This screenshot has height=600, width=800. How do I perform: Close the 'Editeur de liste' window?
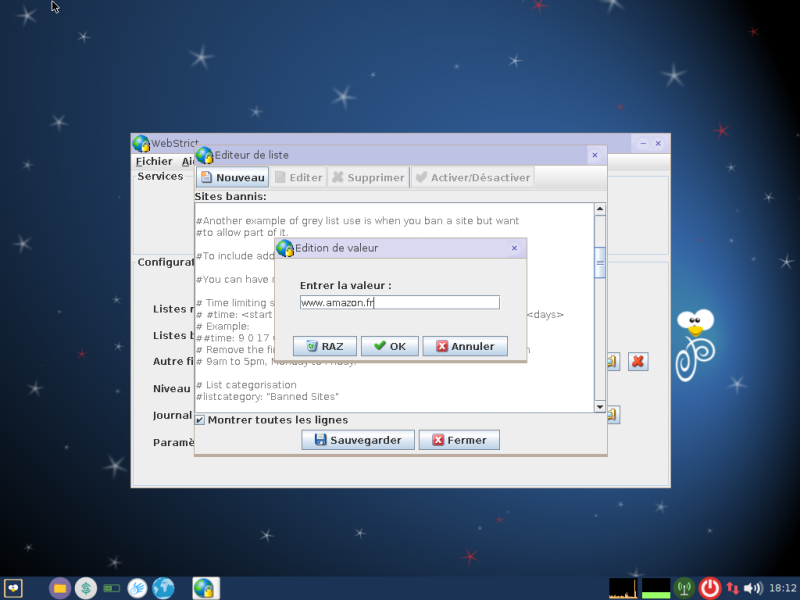[x=595, y=155]
